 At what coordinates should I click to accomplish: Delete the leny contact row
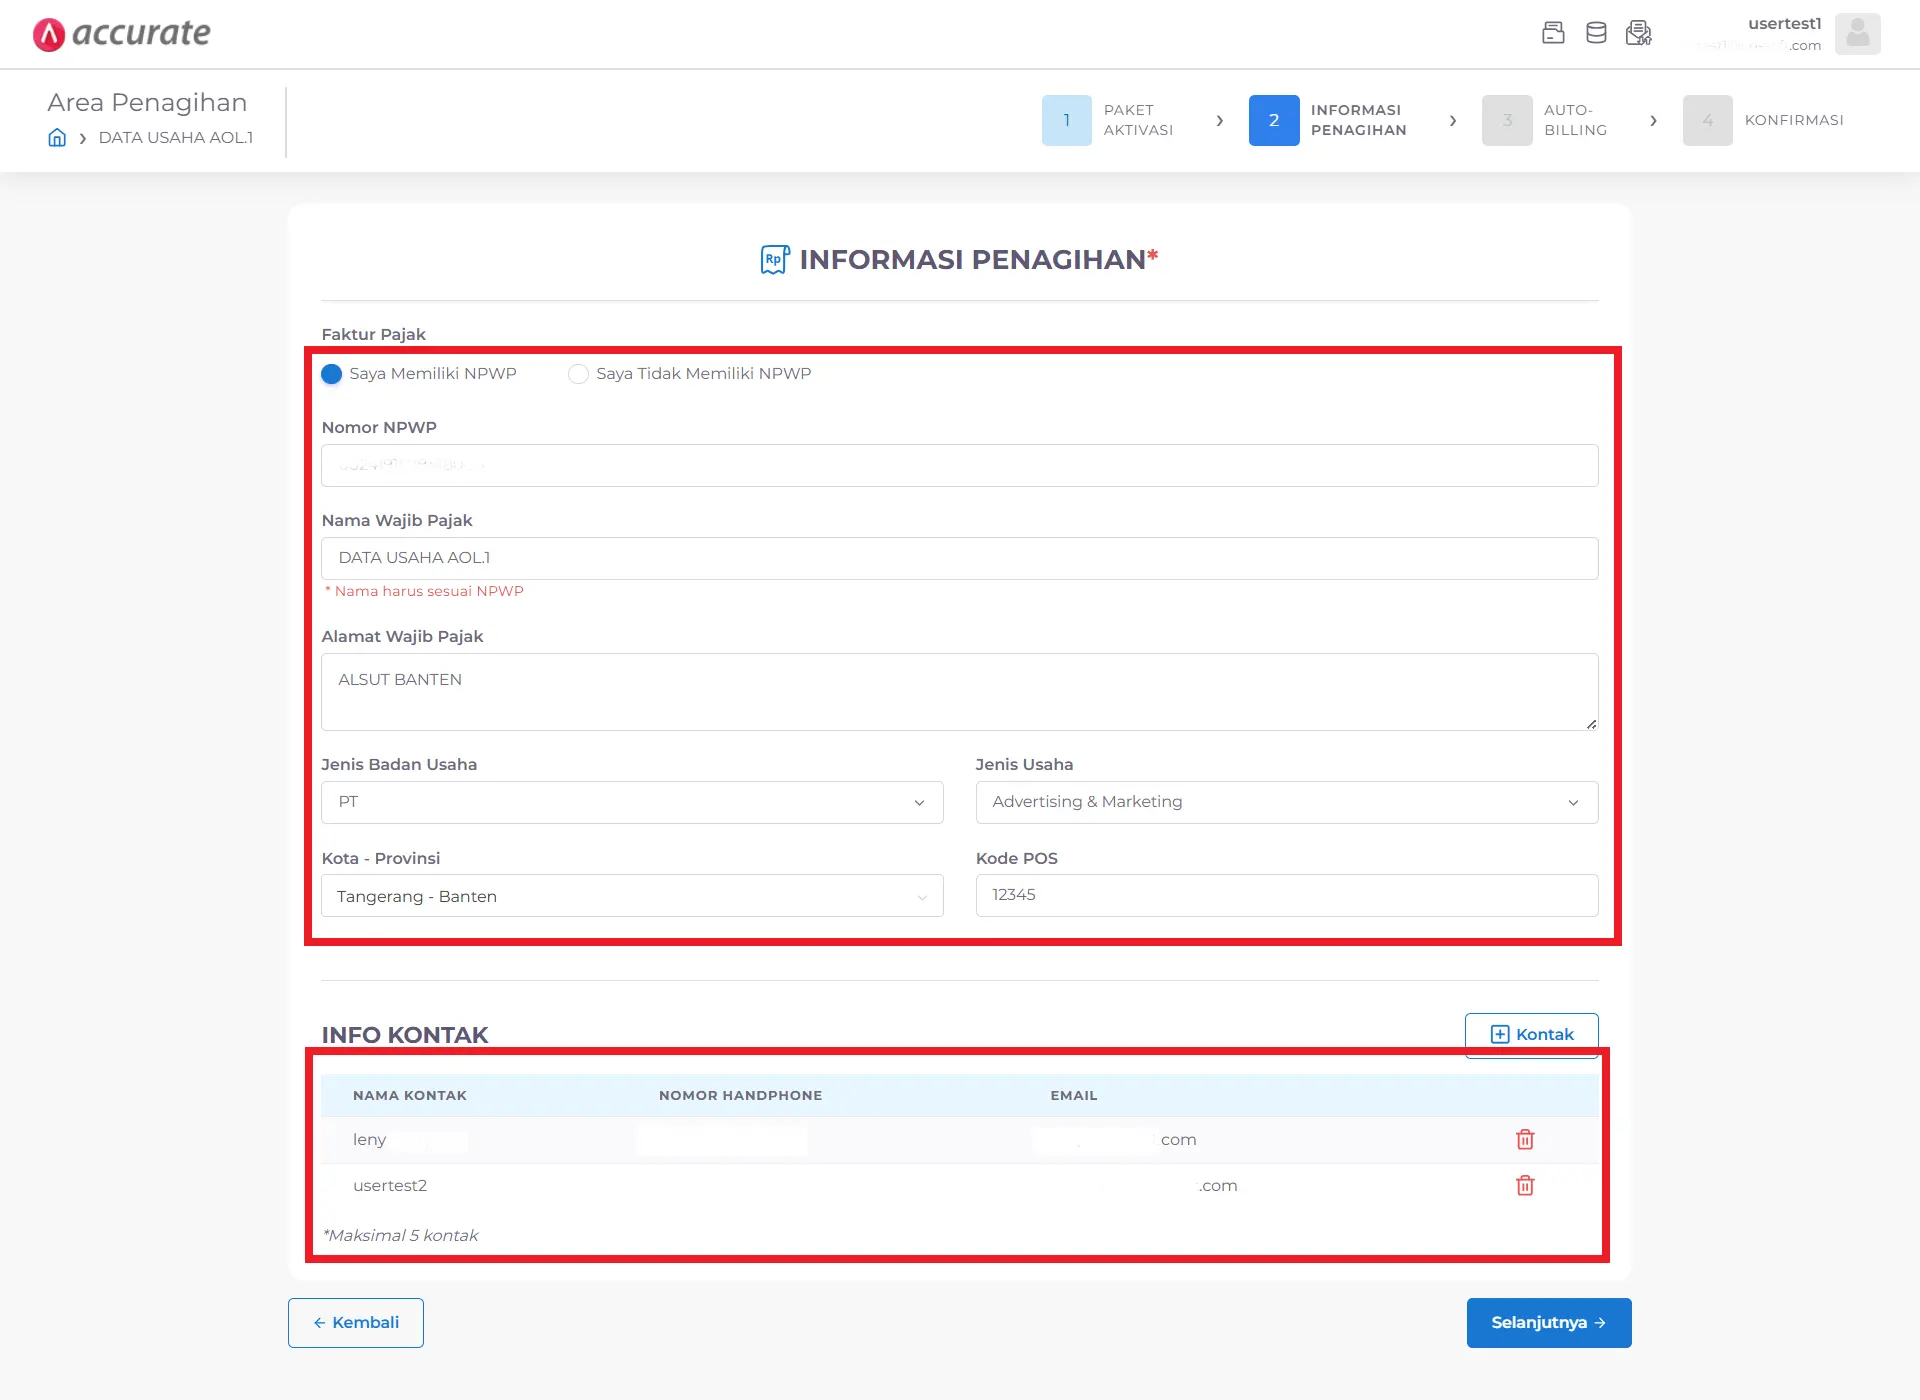click(1525, 1139)
